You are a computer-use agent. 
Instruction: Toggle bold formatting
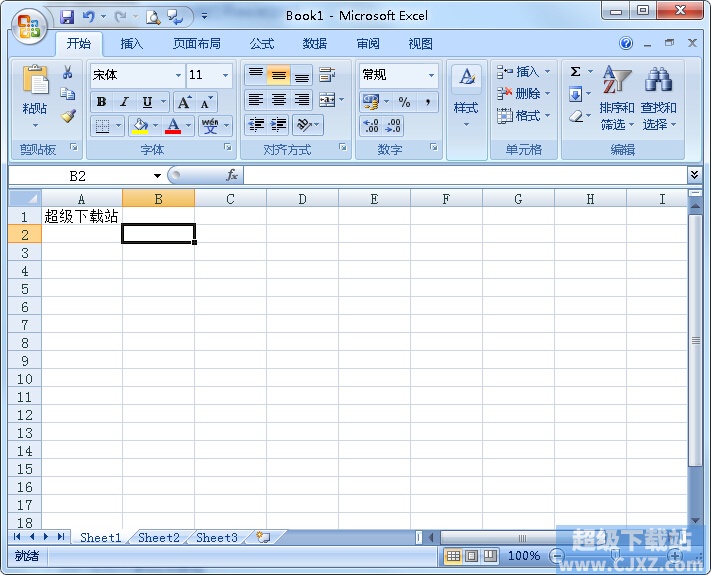(101, 102)
